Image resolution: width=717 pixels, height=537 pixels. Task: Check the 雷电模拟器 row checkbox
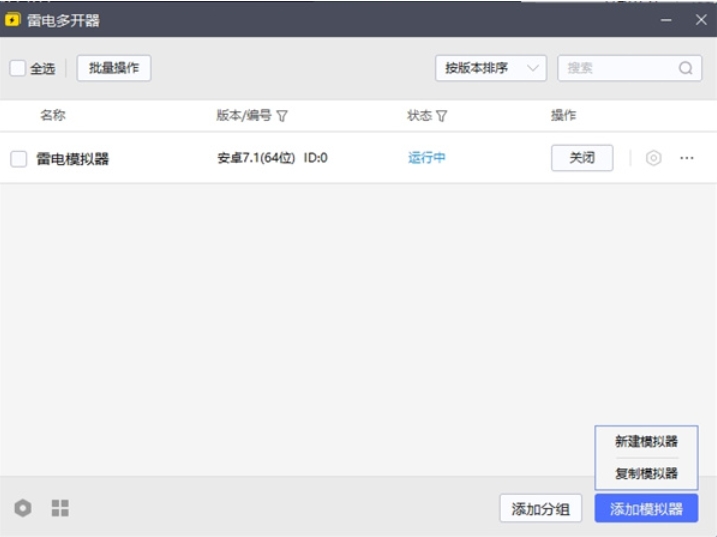18,158
